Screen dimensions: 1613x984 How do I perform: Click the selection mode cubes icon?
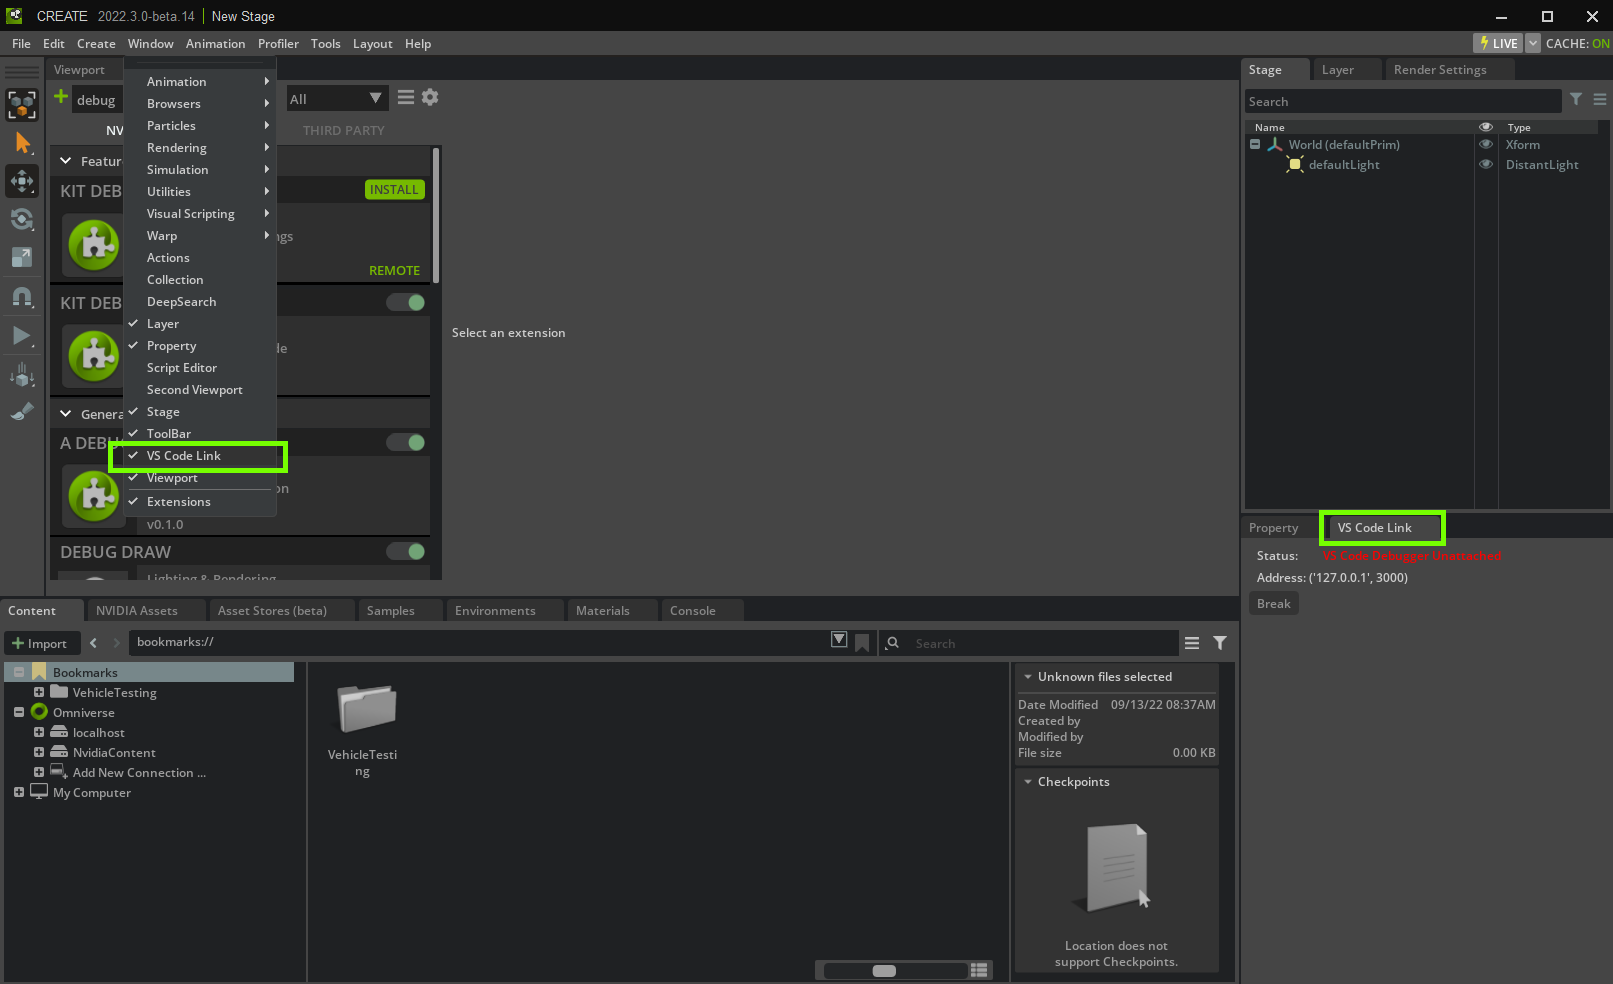[22, 105]
